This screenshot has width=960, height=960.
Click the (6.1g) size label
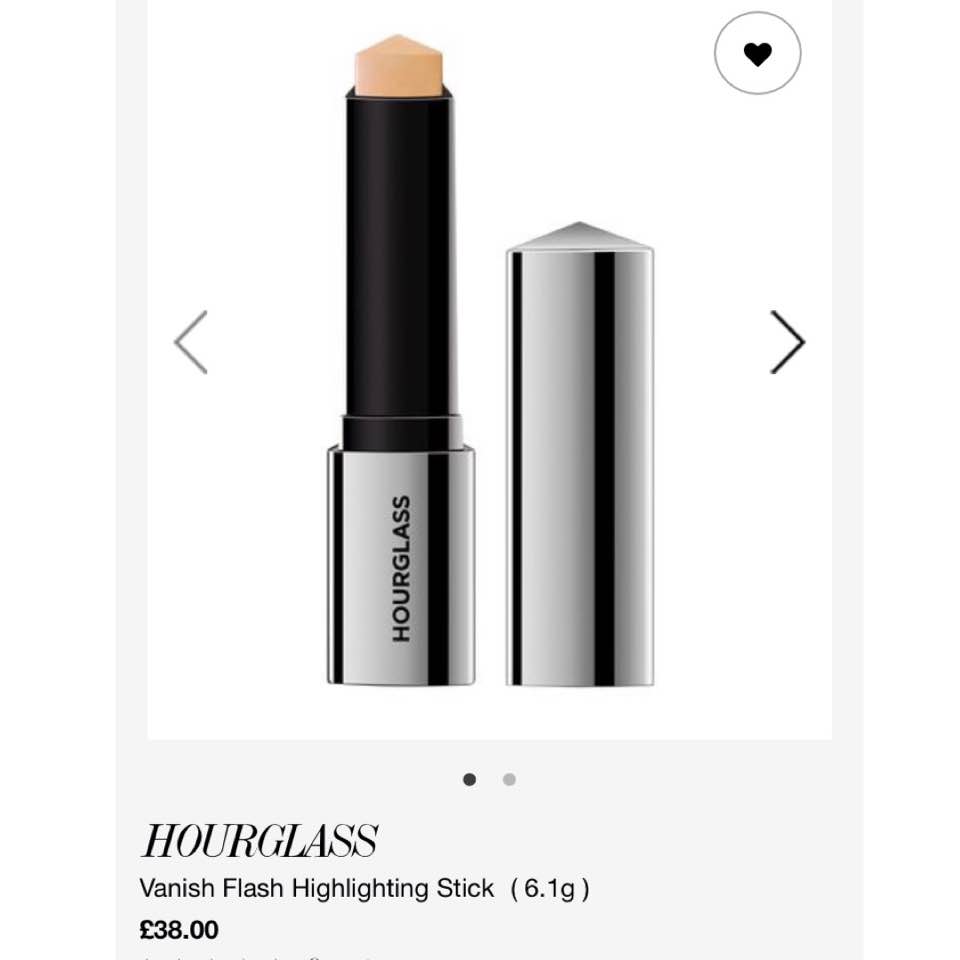[x=550, y=889]
